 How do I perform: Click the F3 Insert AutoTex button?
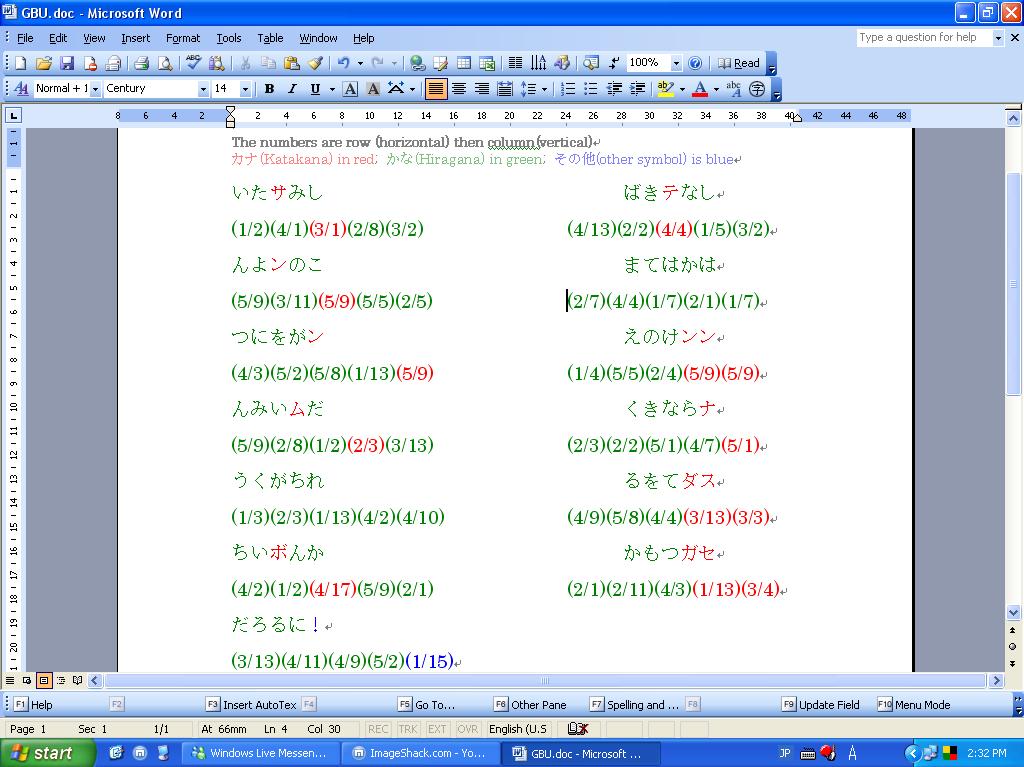(x=251, y=704)
